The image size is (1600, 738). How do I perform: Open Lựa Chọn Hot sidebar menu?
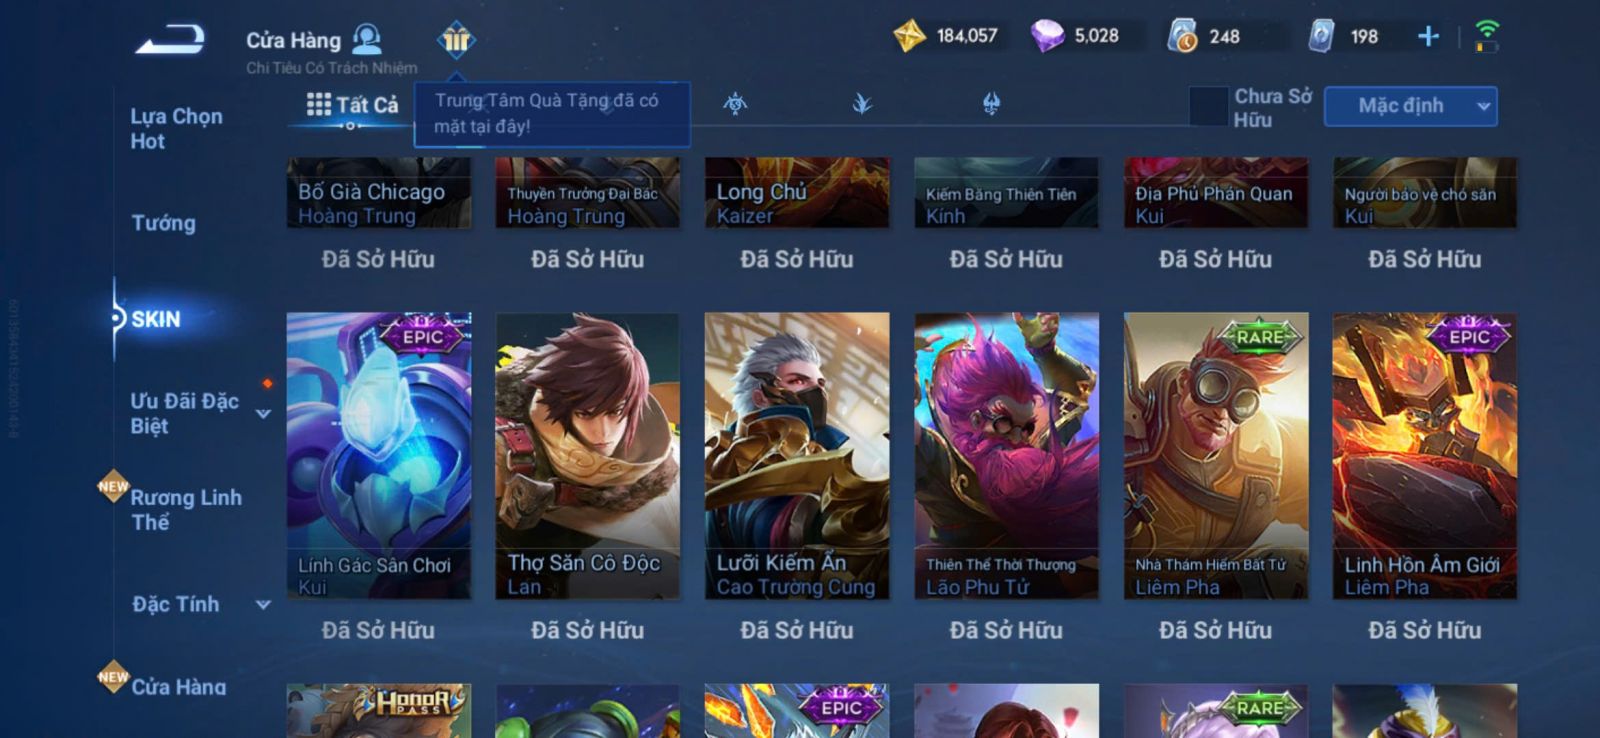(x=176, y=128)
